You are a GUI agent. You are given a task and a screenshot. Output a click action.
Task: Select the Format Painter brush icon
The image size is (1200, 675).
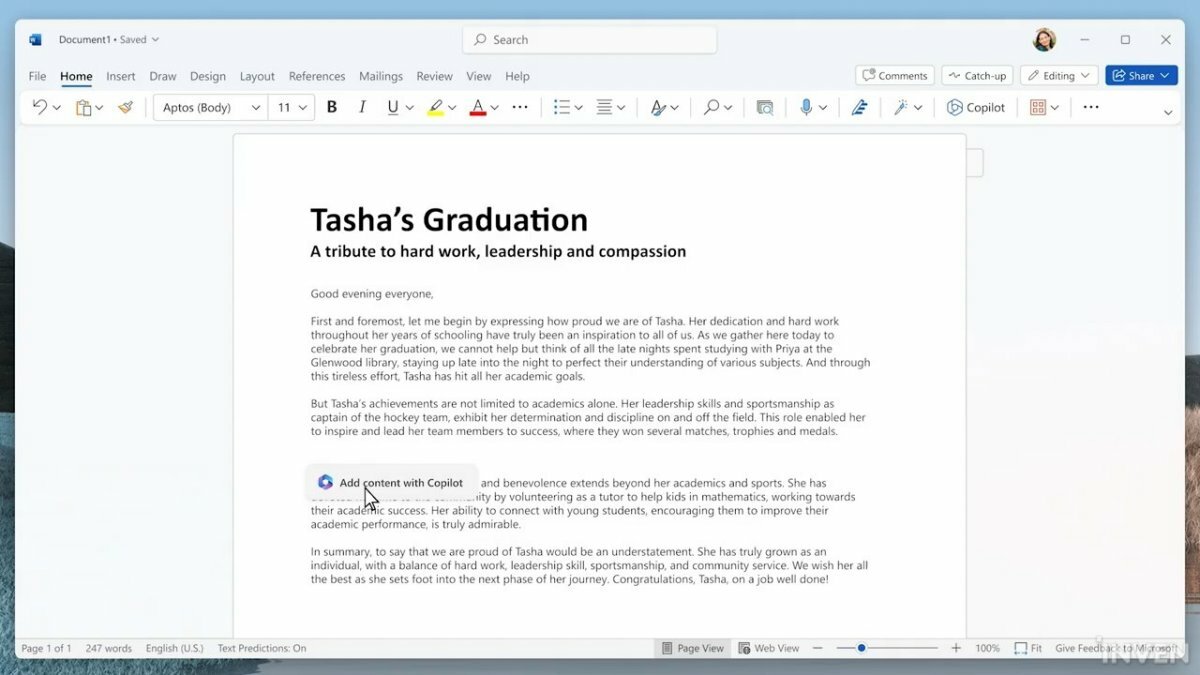pos(125,107)
